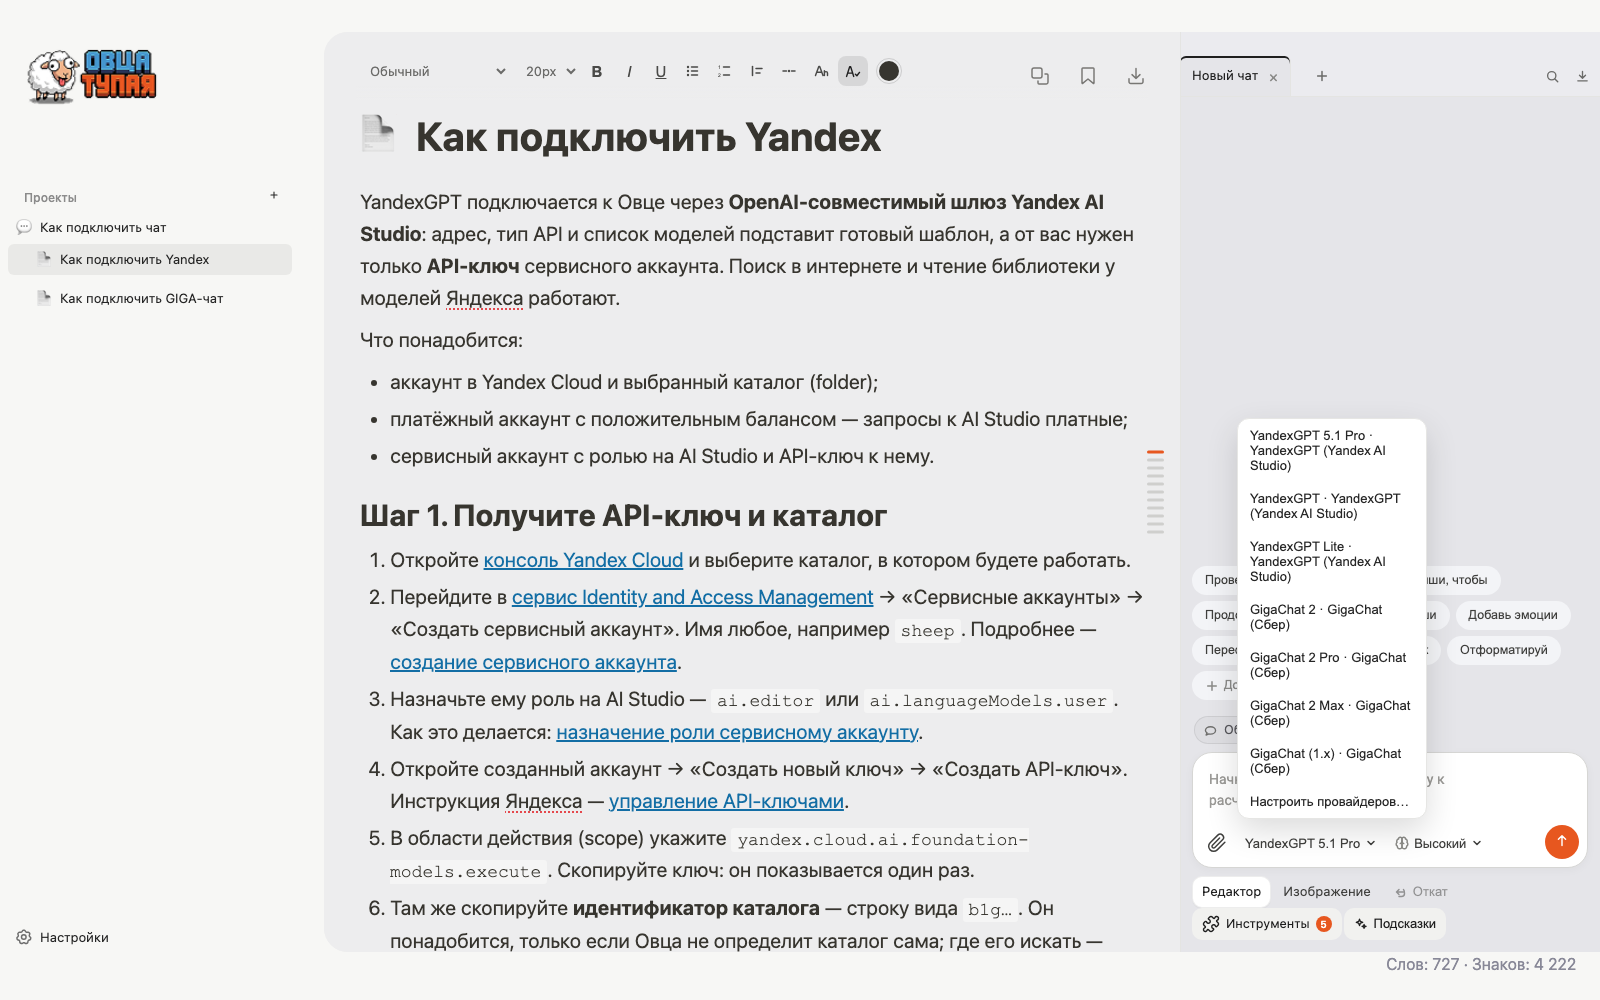
Task: Pick GigaChat 2 Pro in the model list
Action: (x=1331, y=665)
